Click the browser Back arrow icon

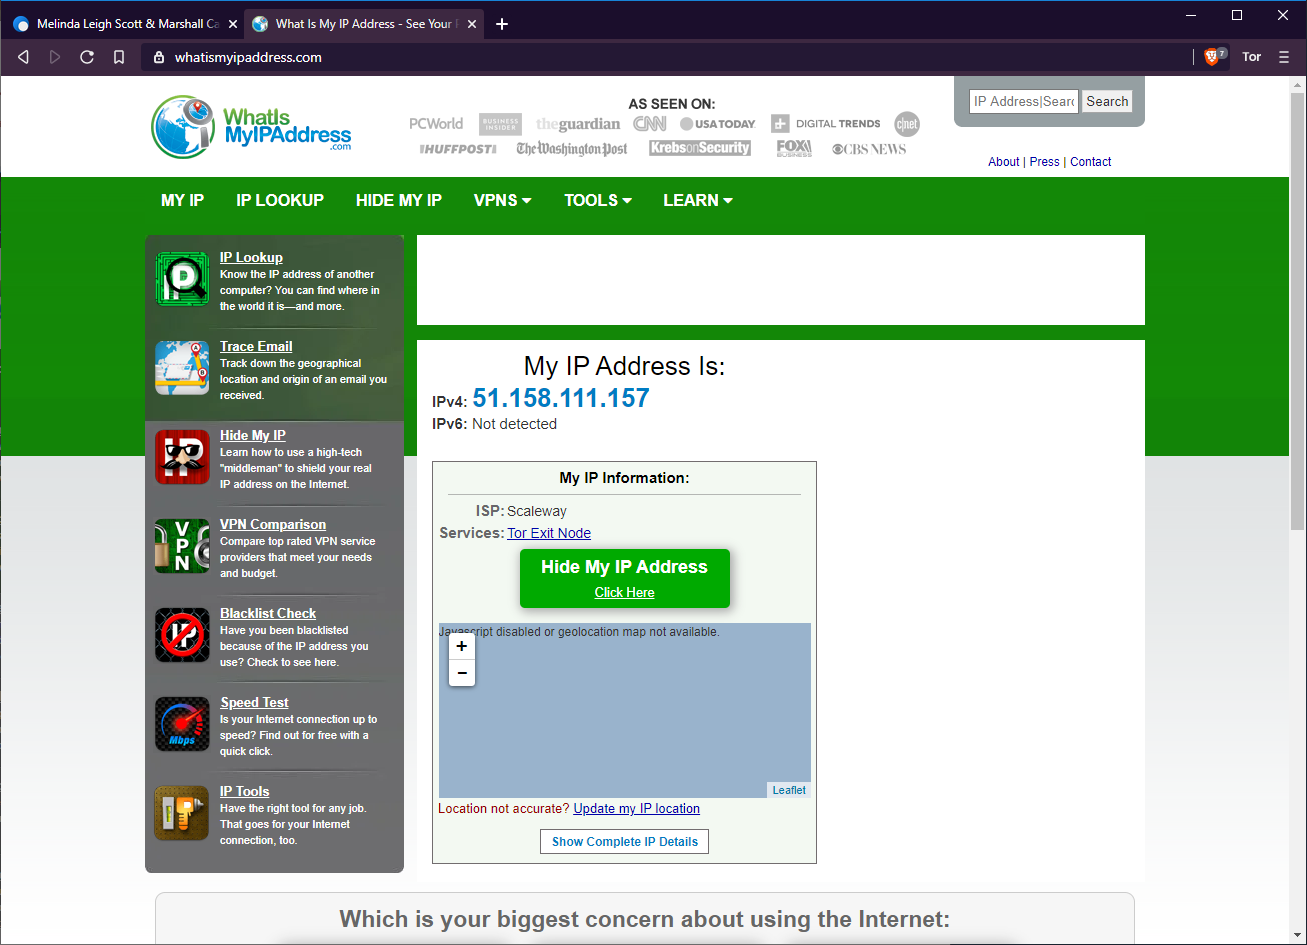pyautogui.click(x=23, y=57)
